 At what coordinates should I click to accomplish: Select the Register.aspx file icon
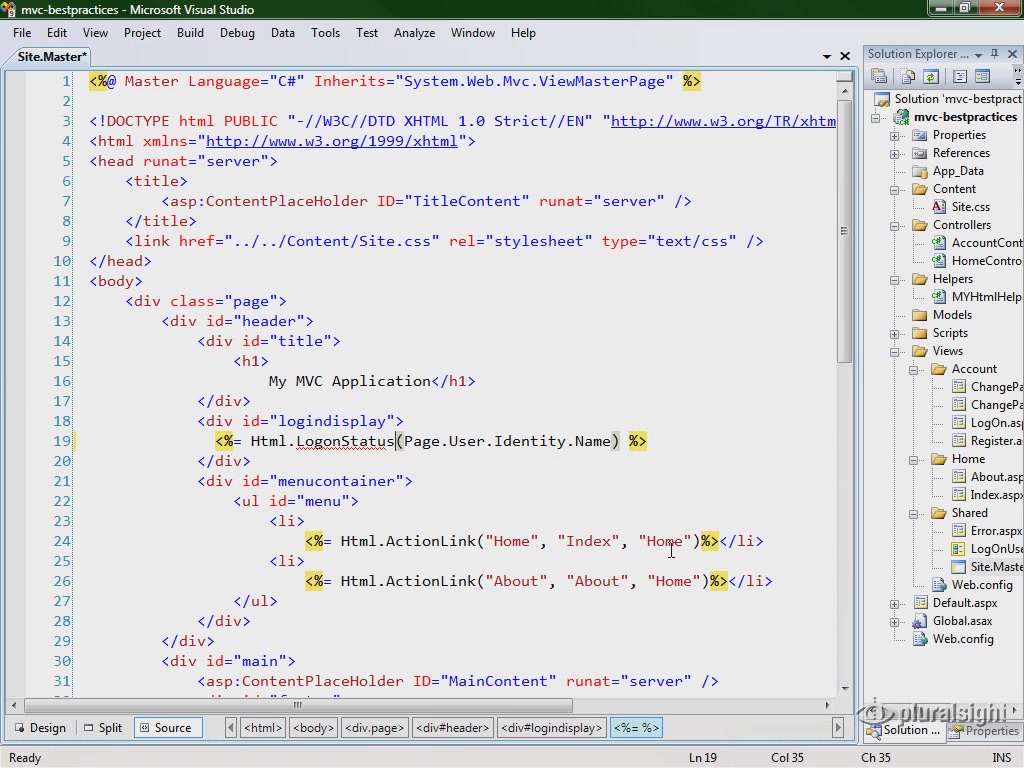tap(959, 441)
